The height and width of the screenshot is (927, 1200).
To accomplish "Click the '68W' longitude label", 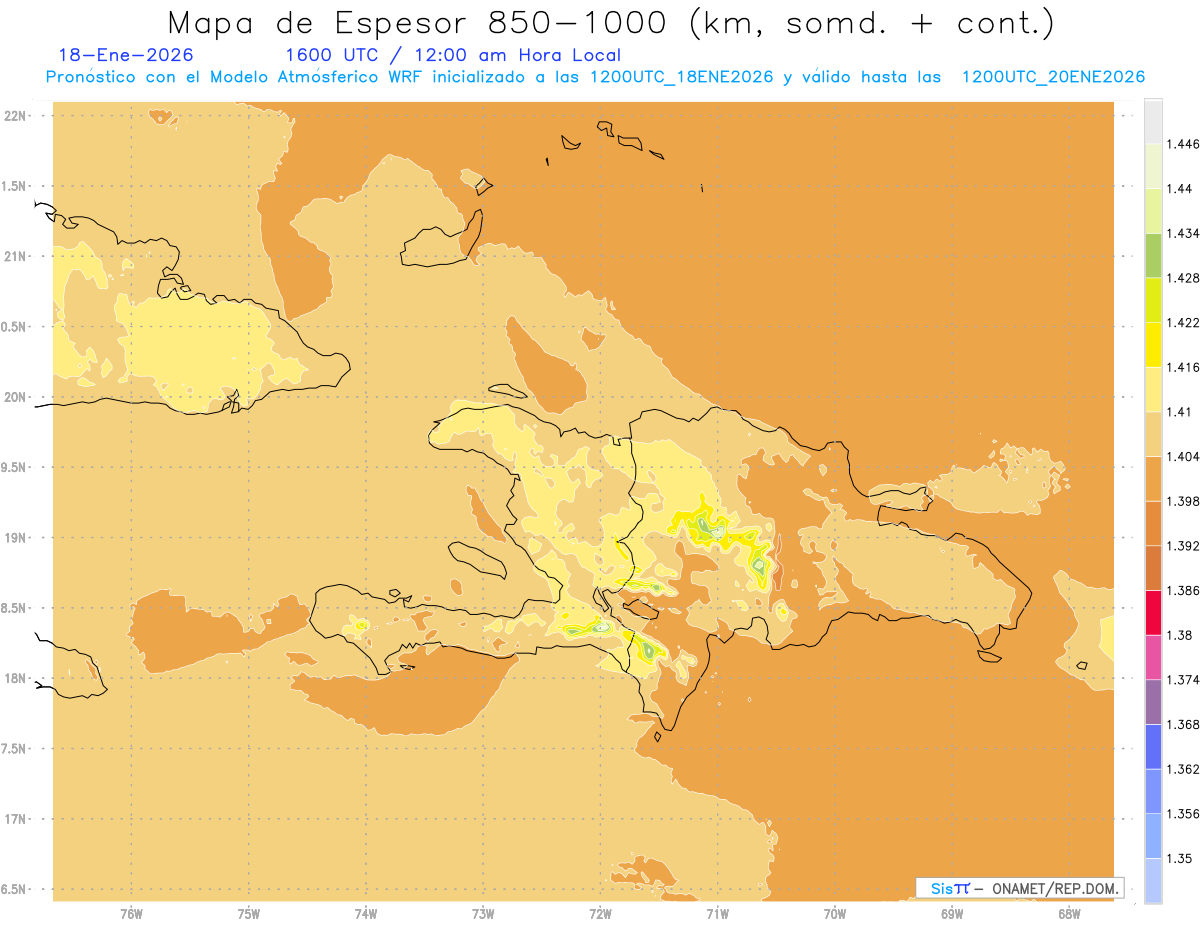I will pos(1069,913).
